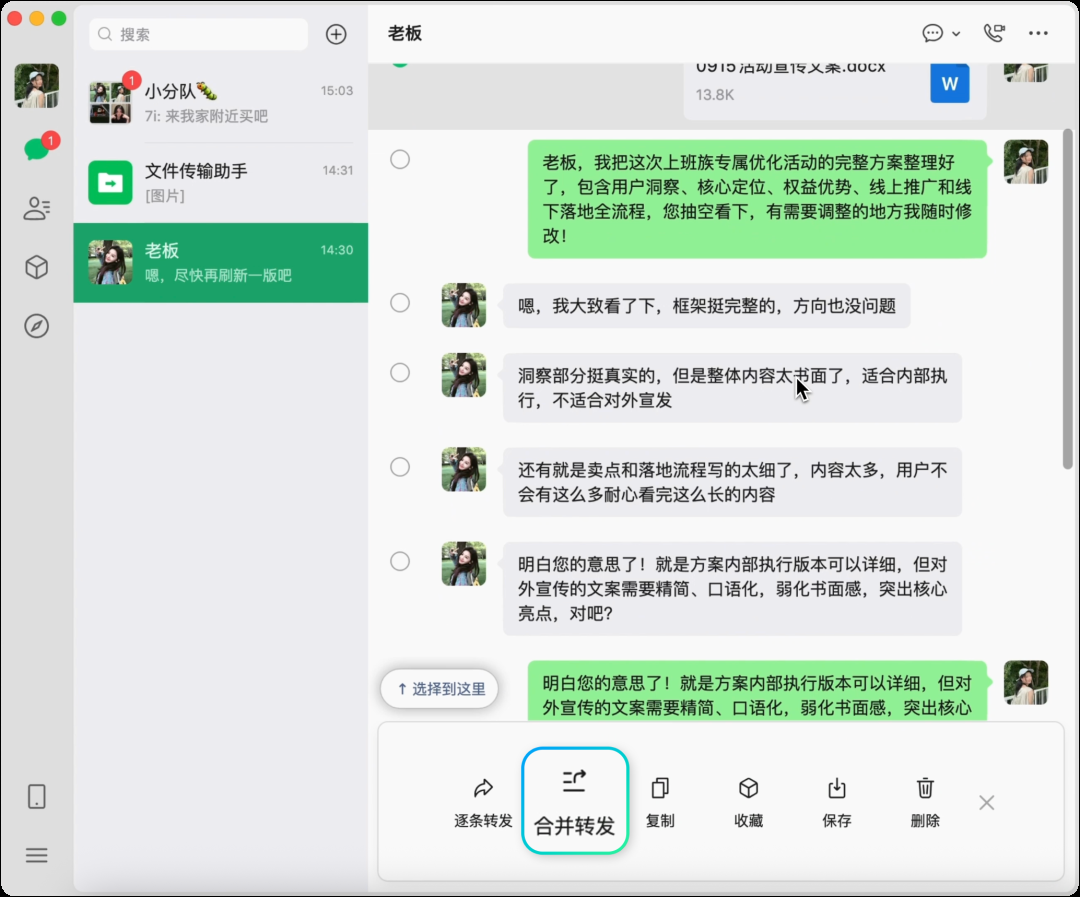Click the 14:30 timestamp of the 老板 chat

337,250
